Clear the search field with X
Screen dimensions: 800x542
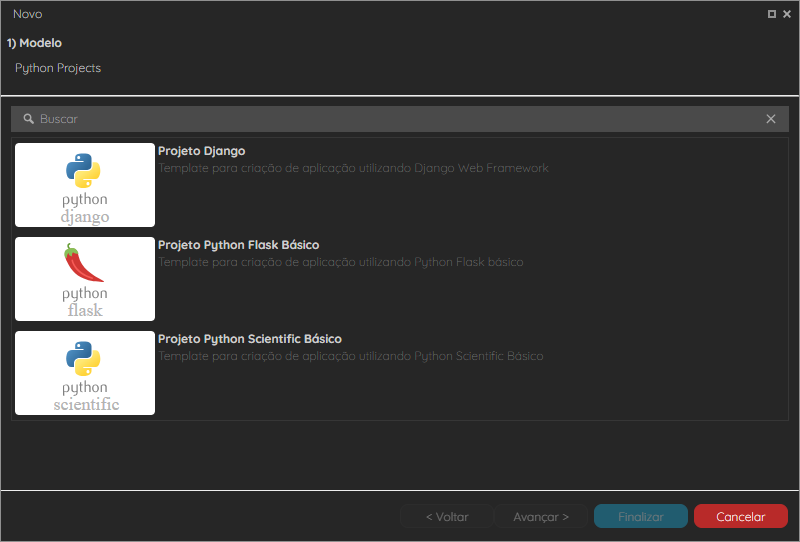[x=770, y=119]
